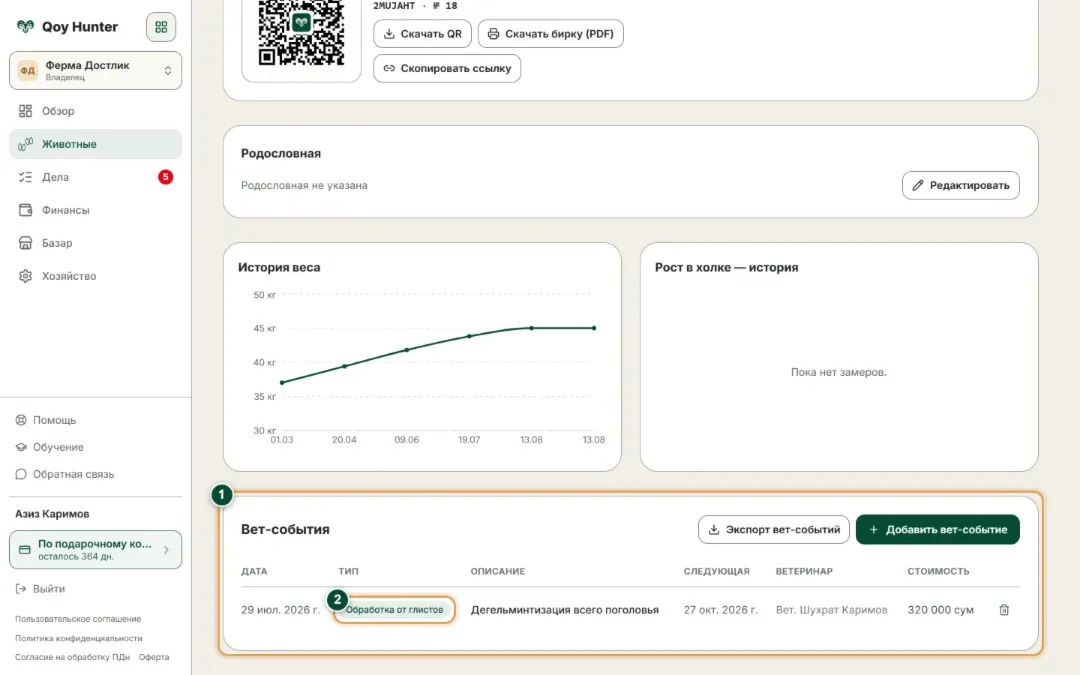Click the plus icon in Добавить вет-событие
Viewport: 1080px width, 675px height.
tap(873, 530)
